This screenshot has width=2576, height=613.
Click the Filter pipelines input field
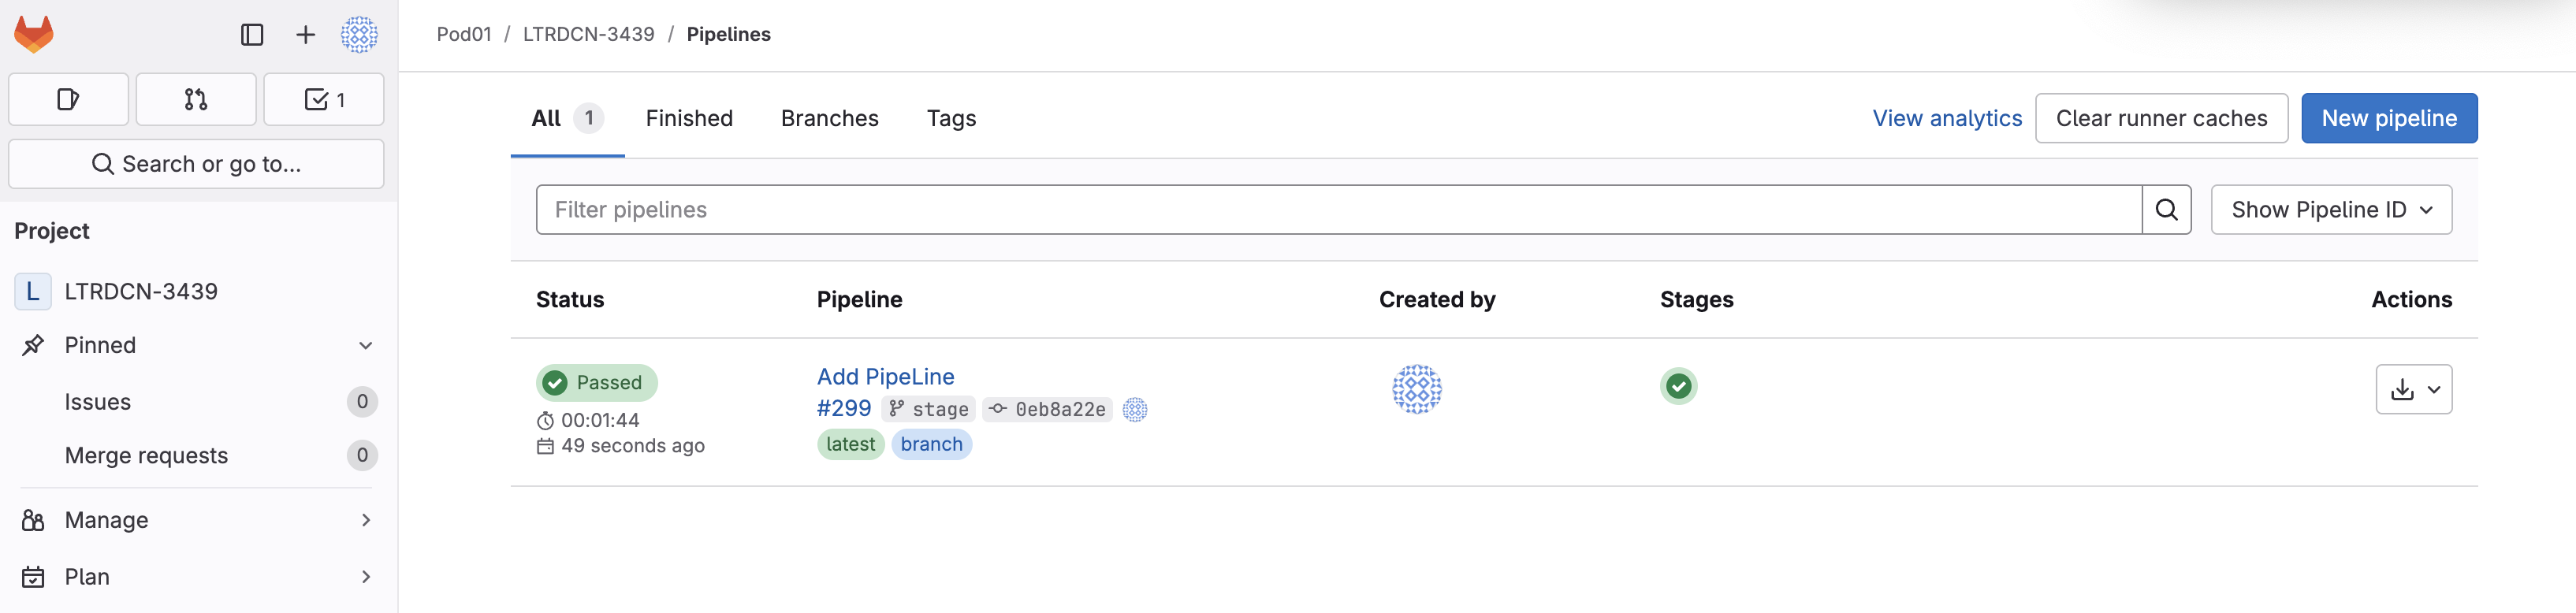tap(1338, 210)
